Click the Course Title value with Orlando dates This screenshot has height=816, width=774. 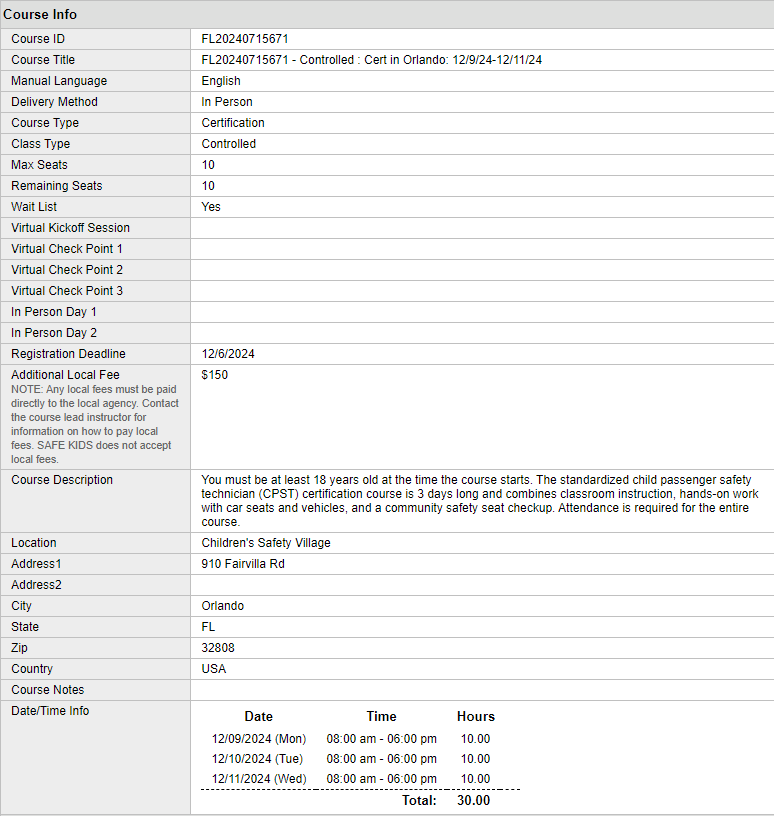tap(372, 60)
